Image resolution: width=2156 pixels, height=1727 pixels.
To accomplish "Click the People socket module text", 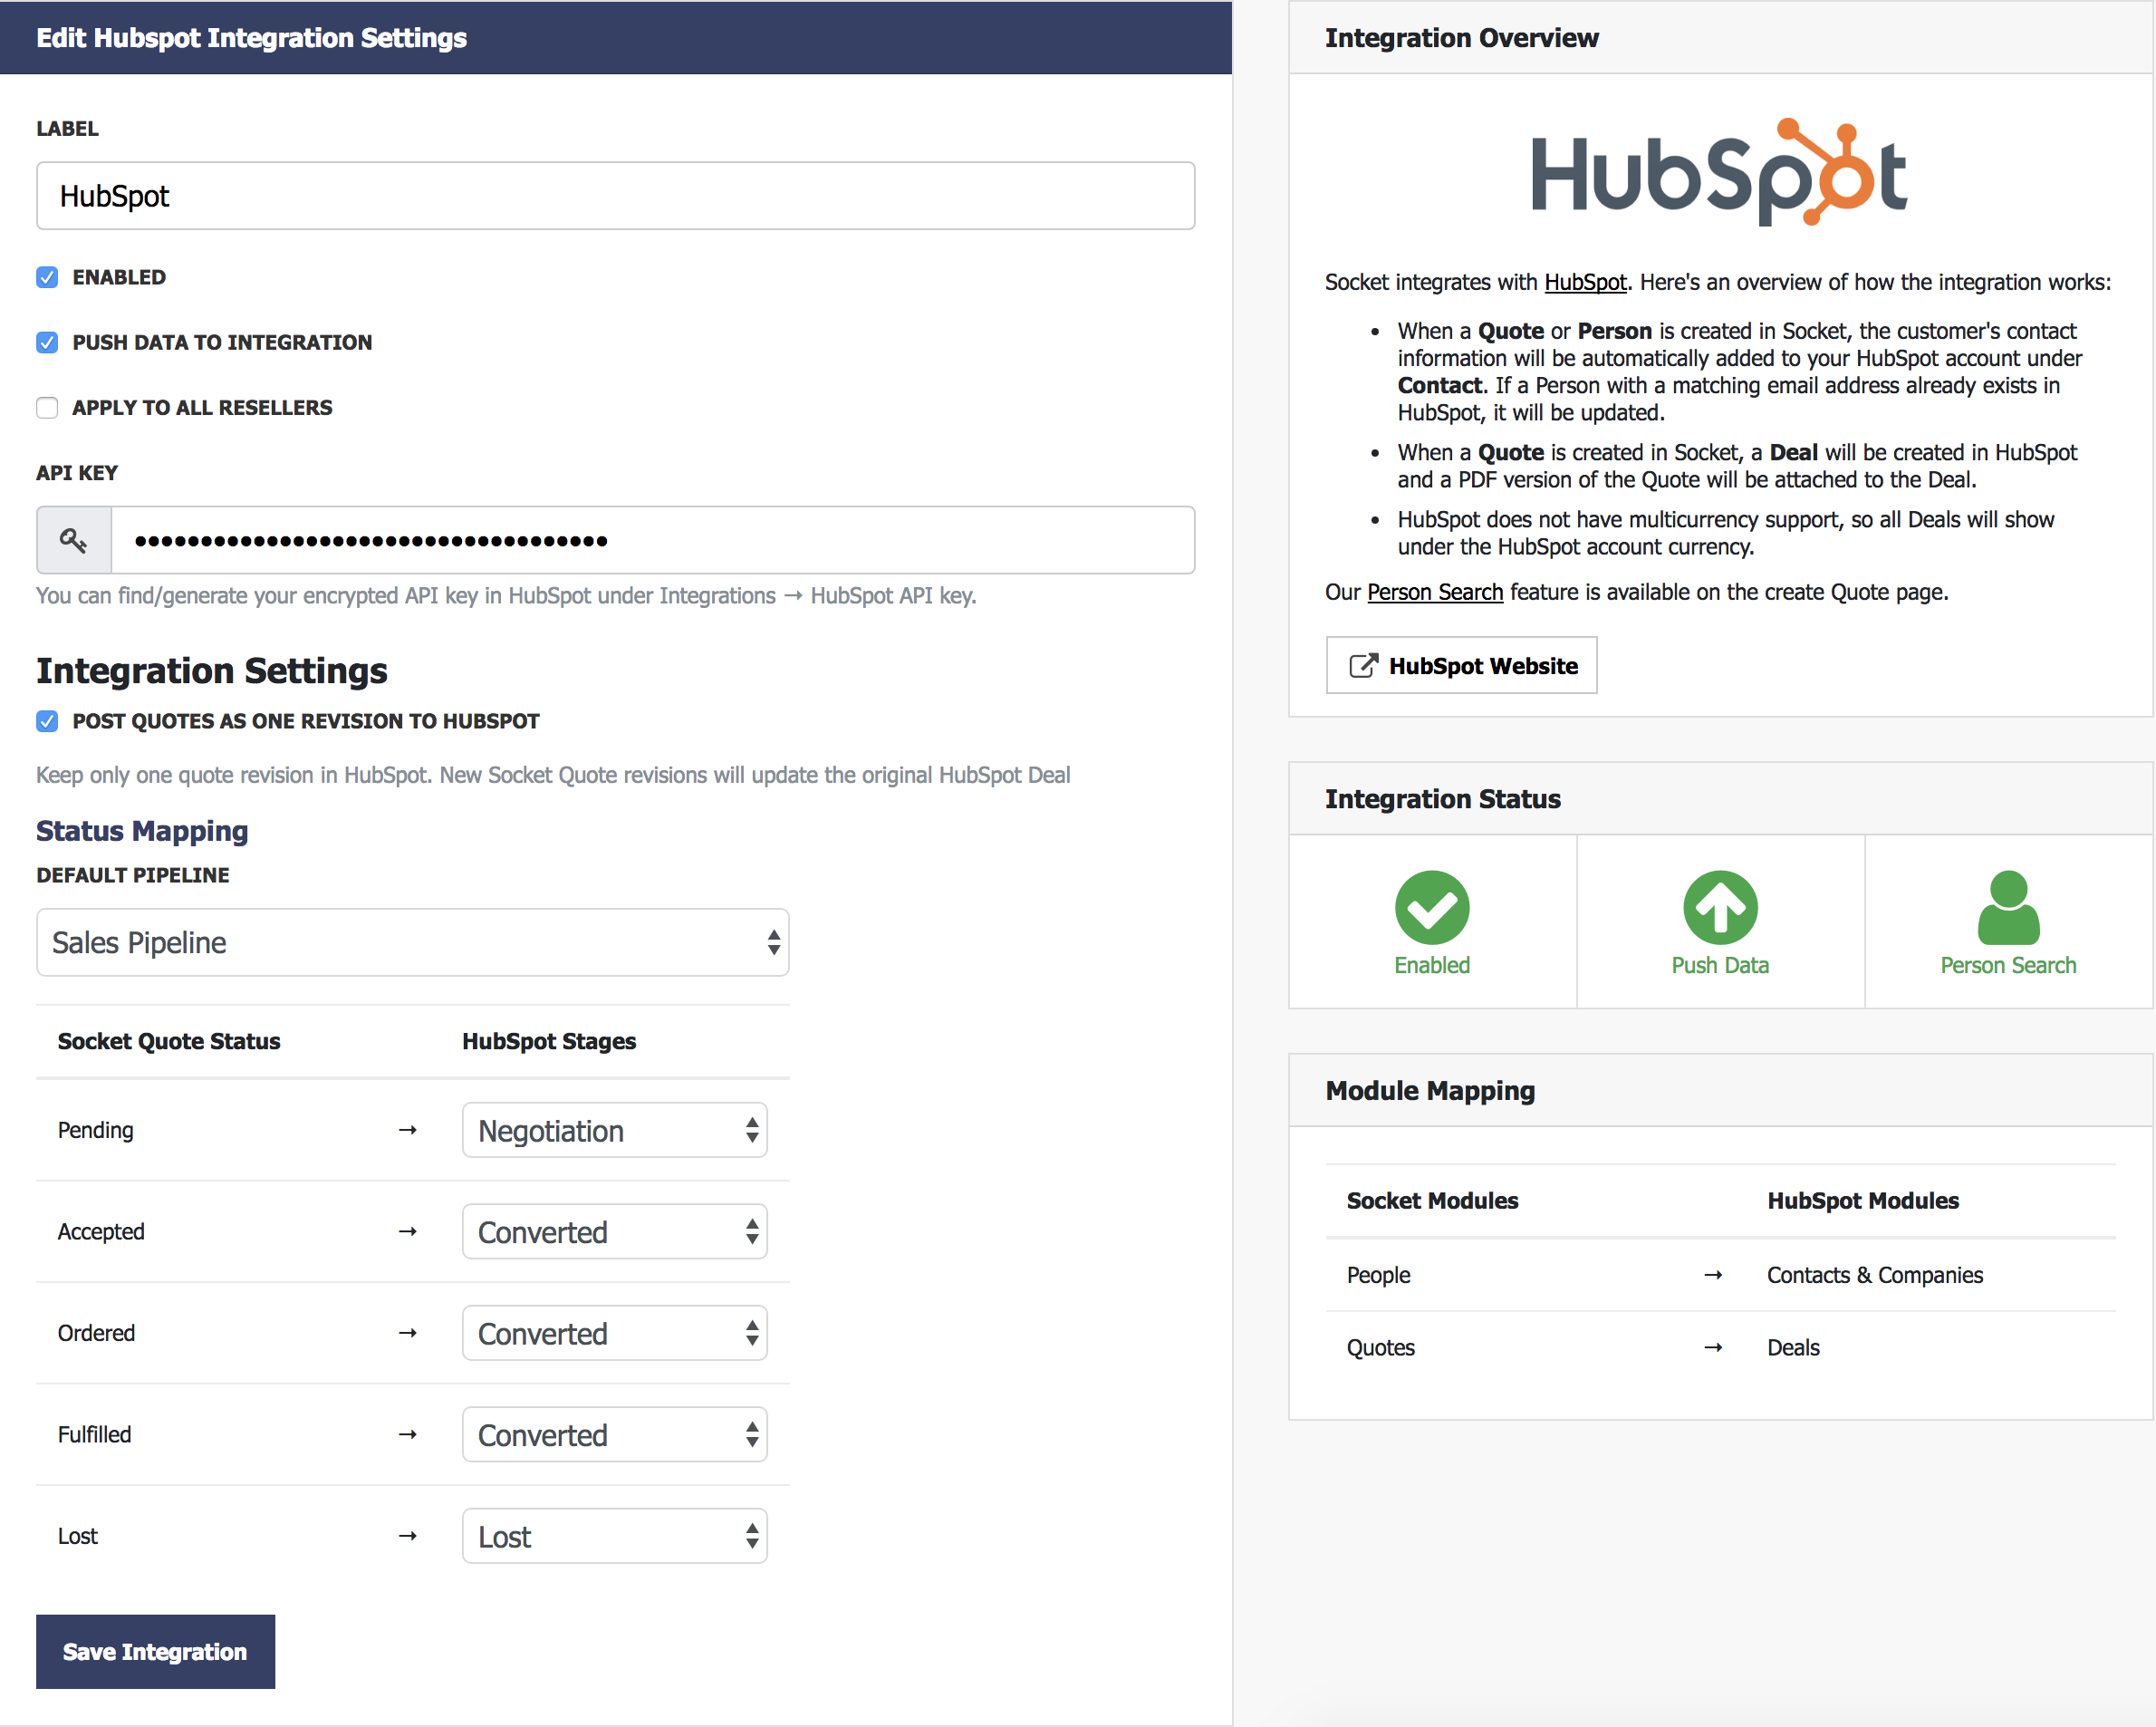I will point(1378,1275).
